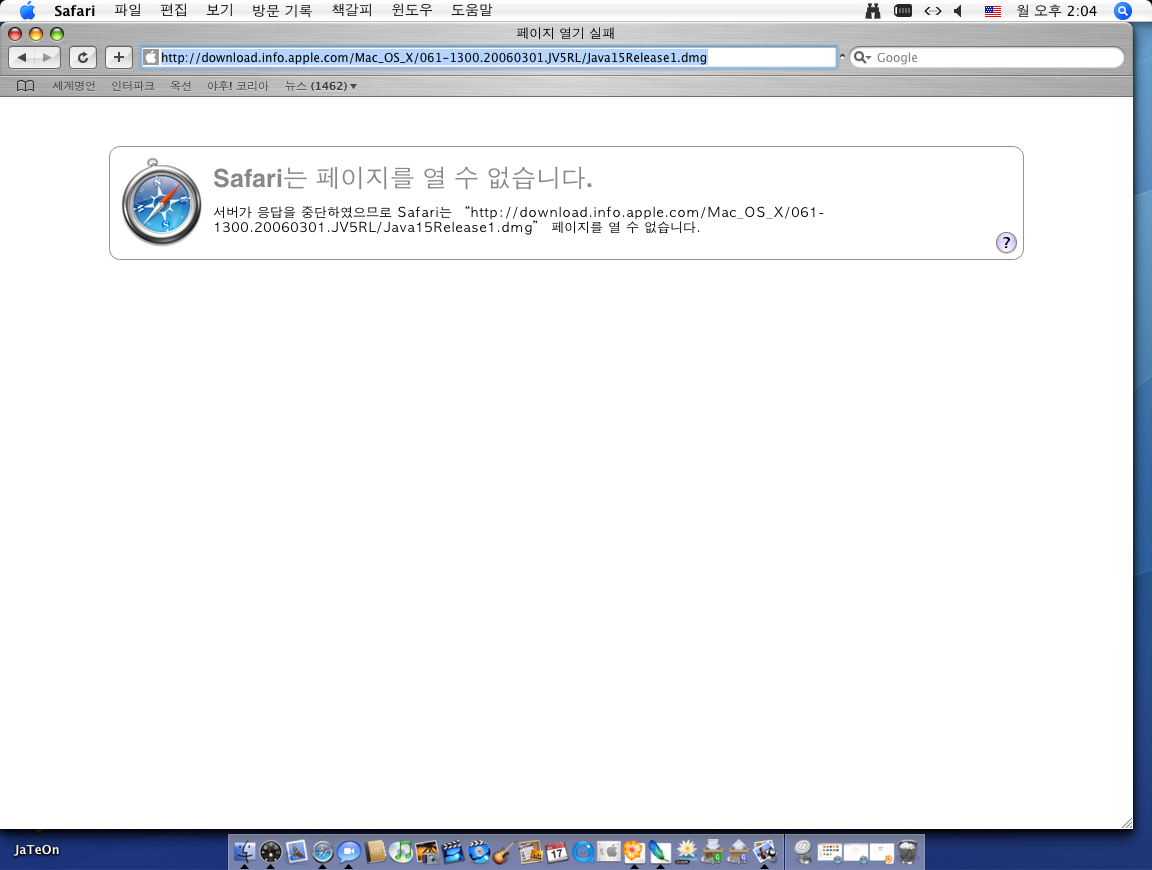Open iChat from the Dock

pyautogui.click(x=349, y=852)
